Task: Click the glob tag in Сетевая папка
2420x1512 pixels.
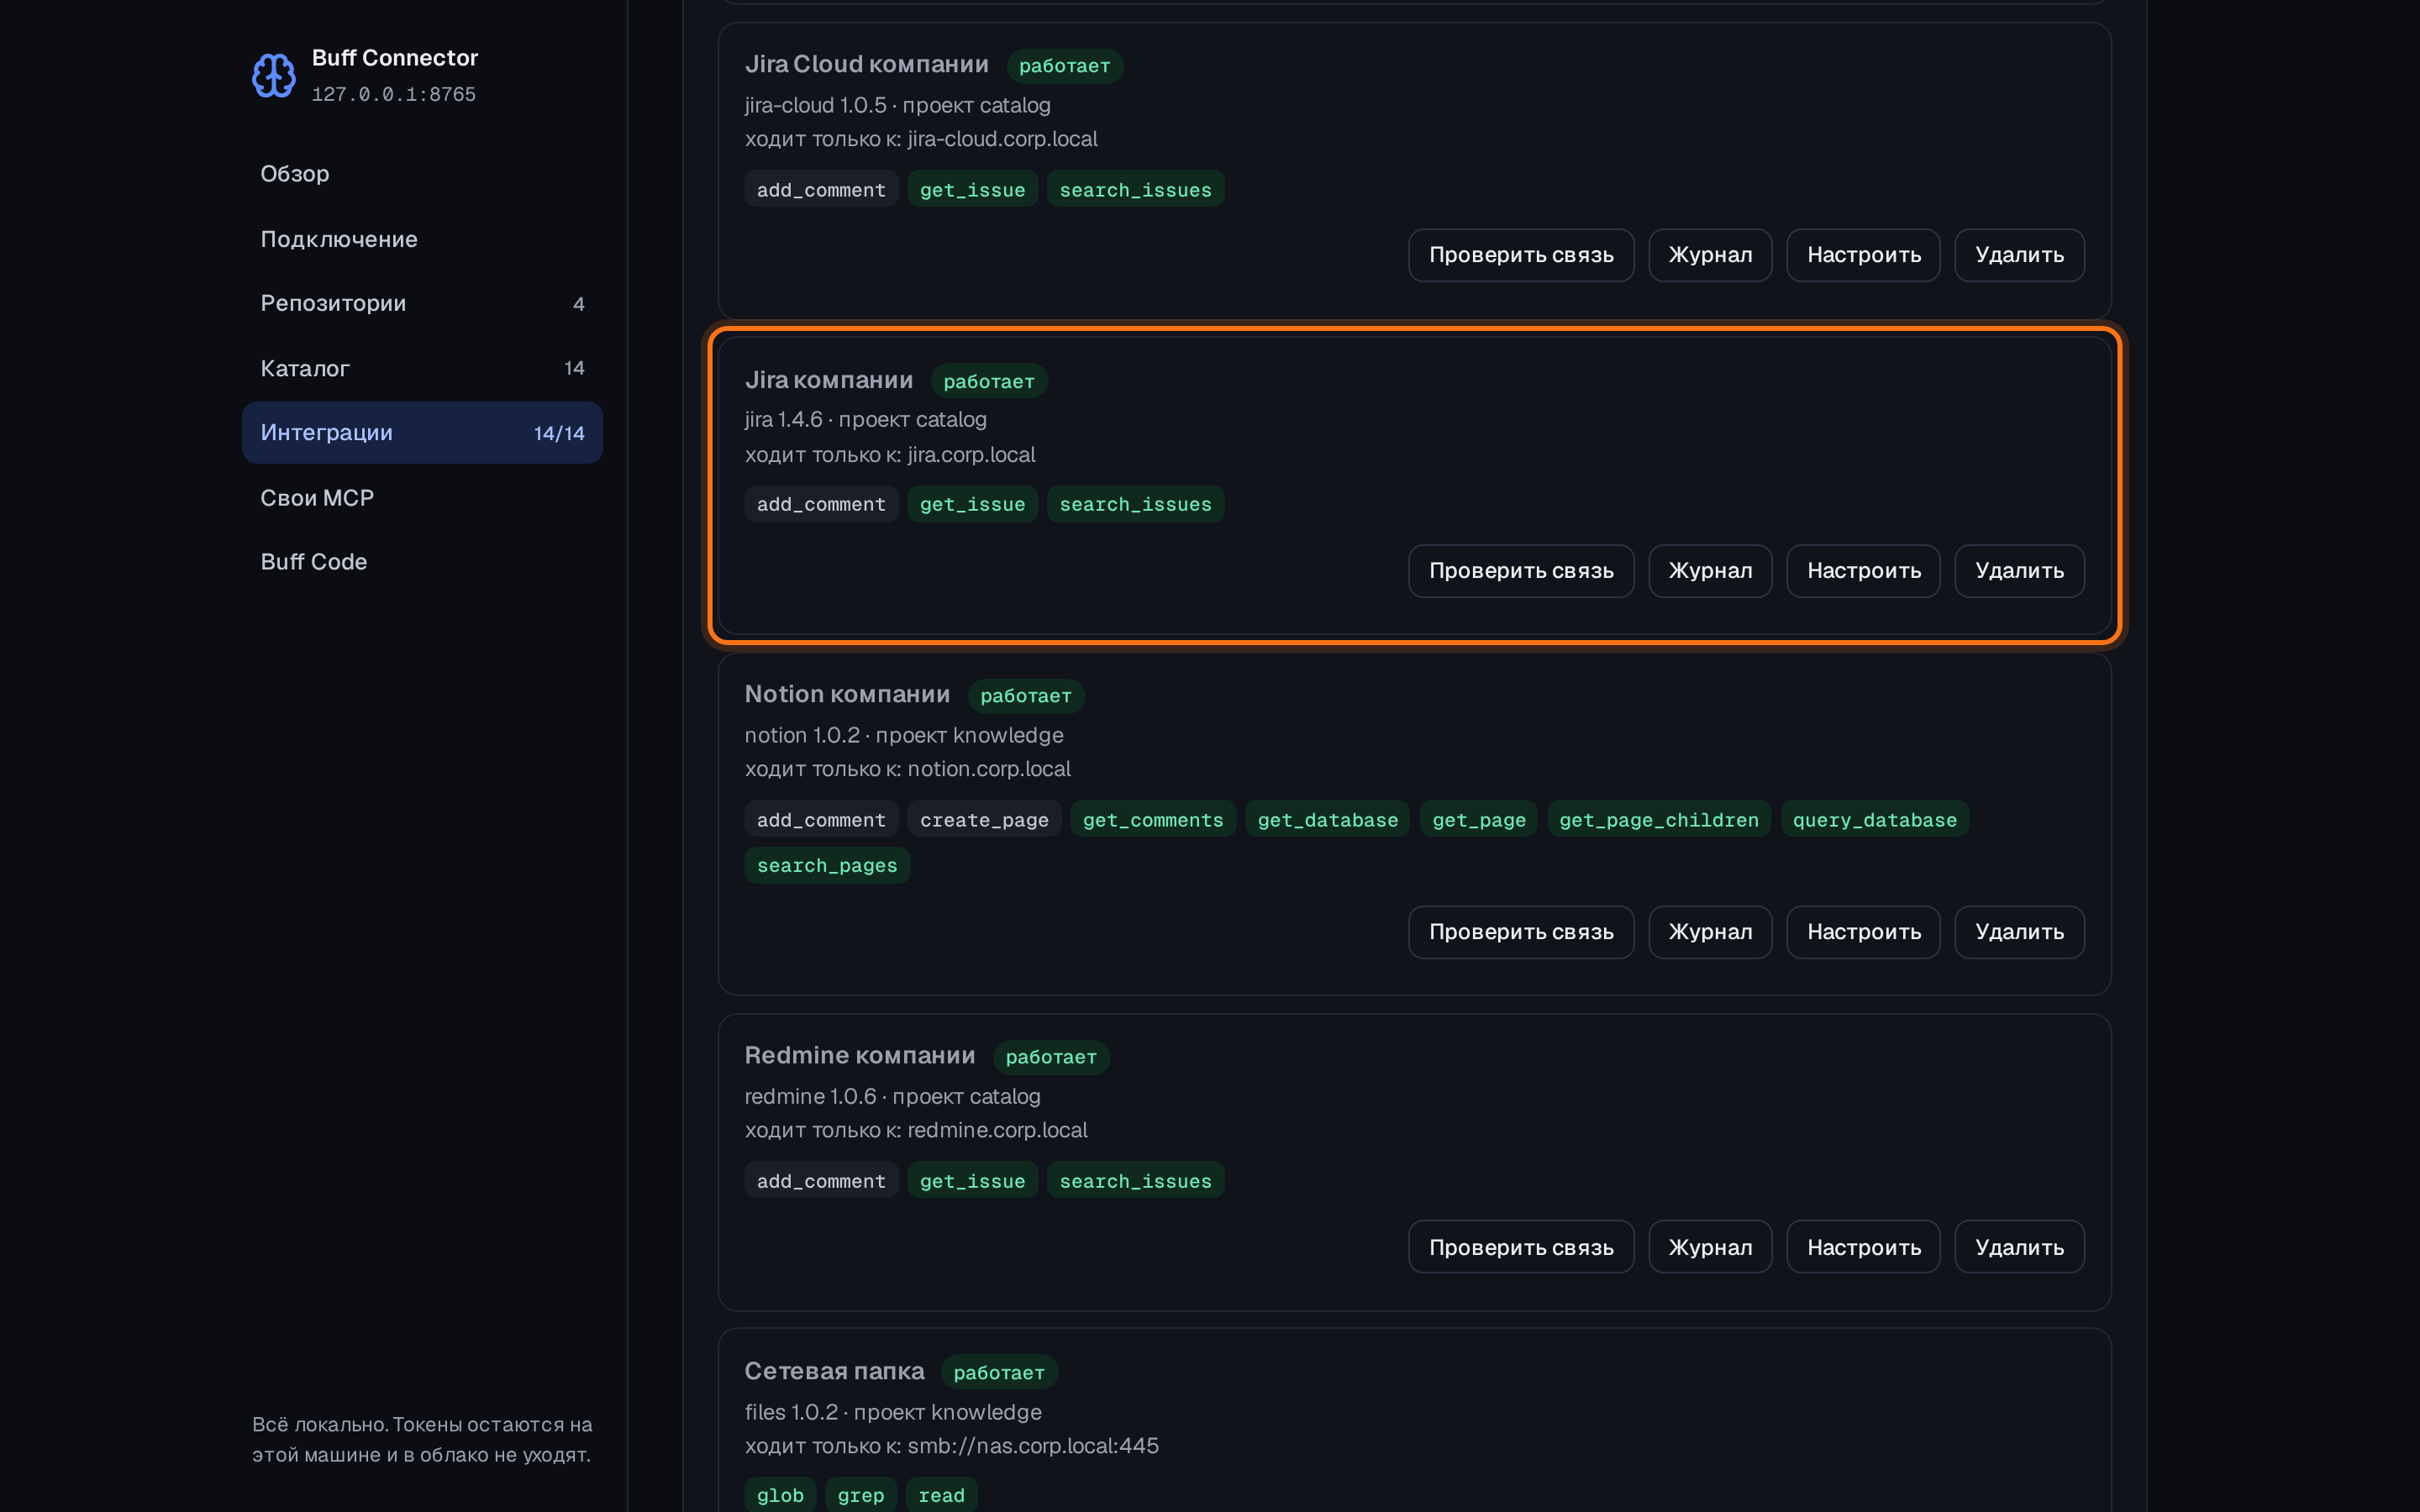Action: (780, 1495)
